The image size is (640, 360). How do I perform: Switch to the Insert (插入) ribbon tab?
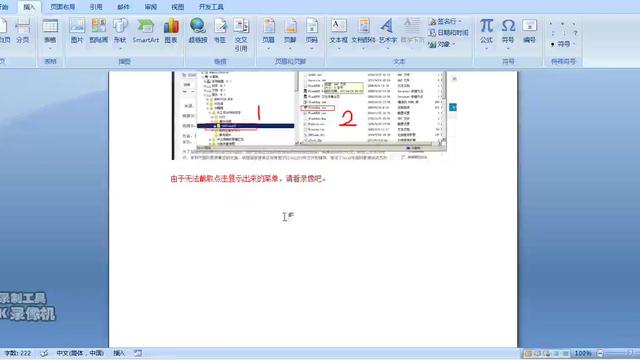[x=29, y=7]
